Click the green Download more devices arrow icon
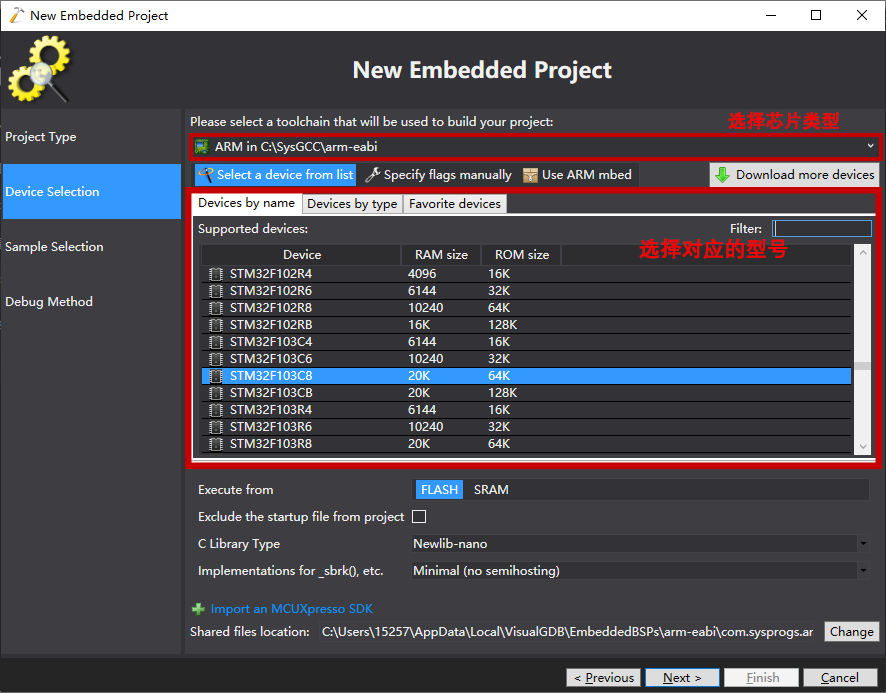Screen dimensions: 886x693 pyautogui.click(x=722, y=175)
